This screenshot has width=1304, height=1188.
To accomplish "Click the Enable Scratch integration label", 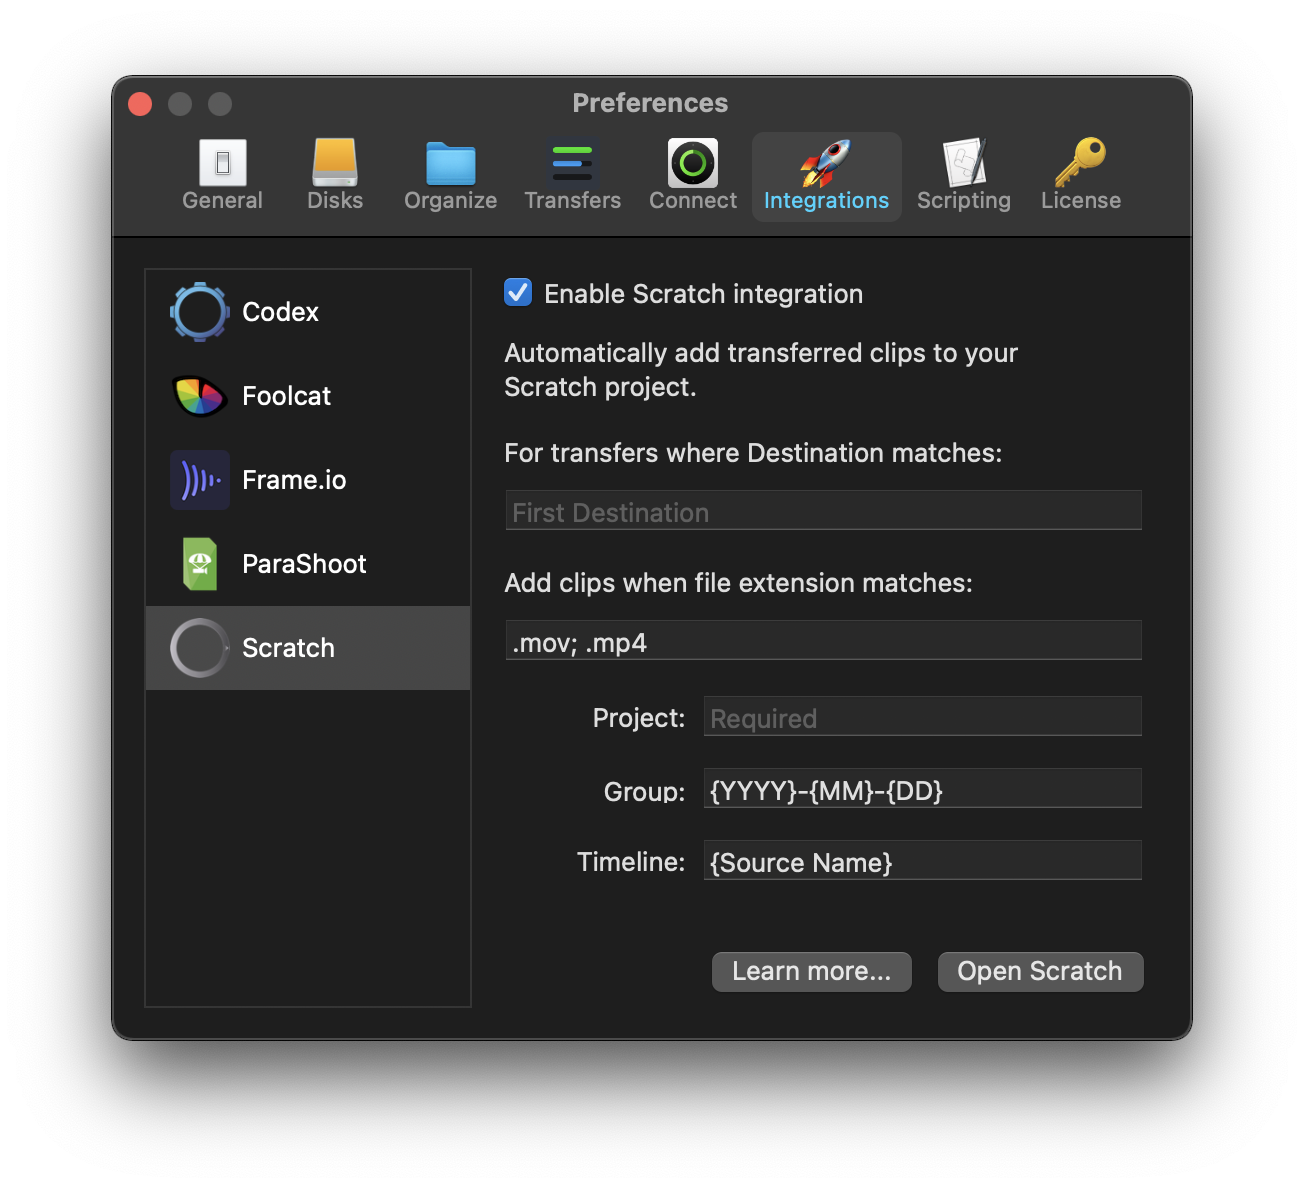I will (703, 294).
